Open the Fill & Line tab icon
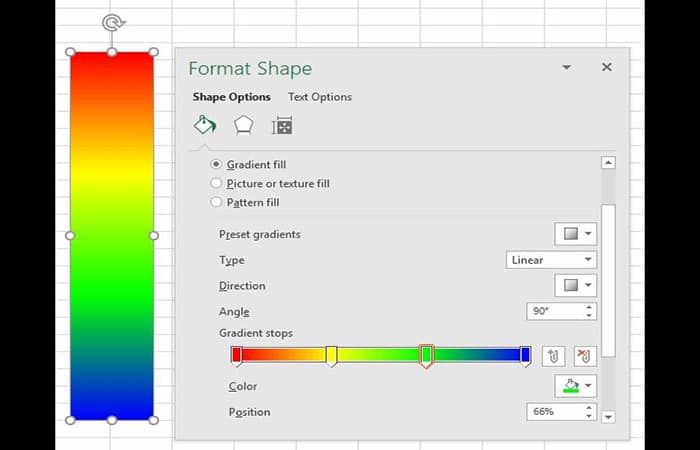This screenshot has width=700, height=450. coord(204,125)
